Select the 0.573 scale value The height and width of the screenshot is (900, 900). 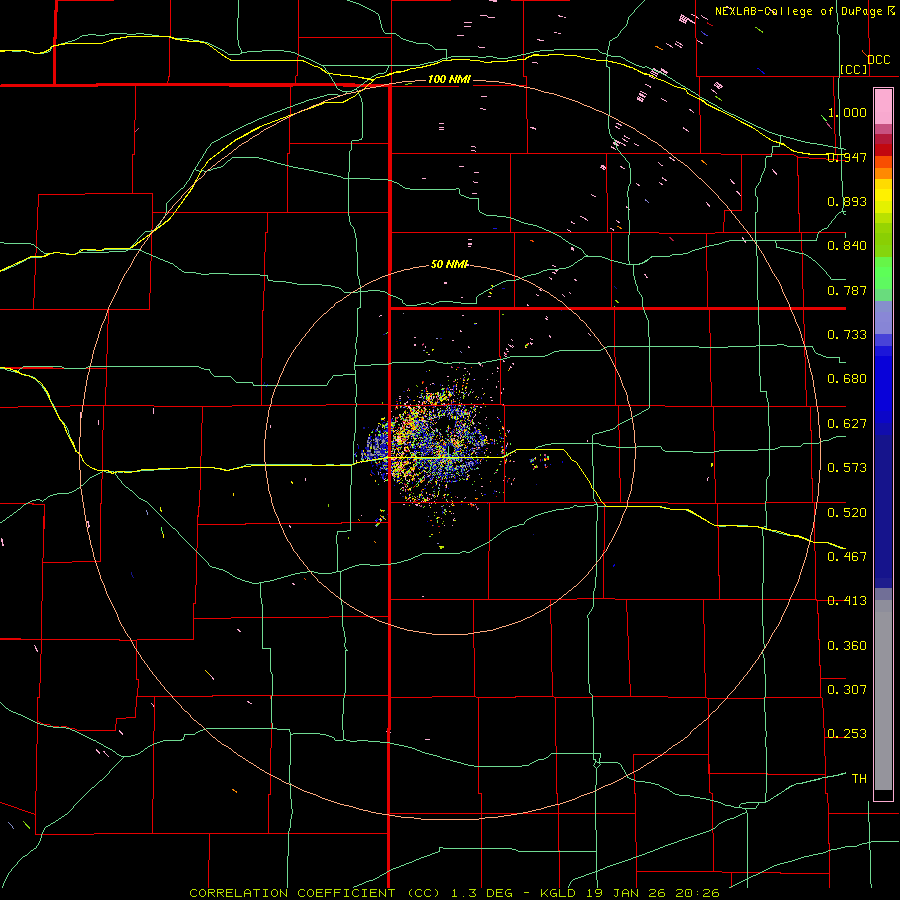tap(847, 468)
